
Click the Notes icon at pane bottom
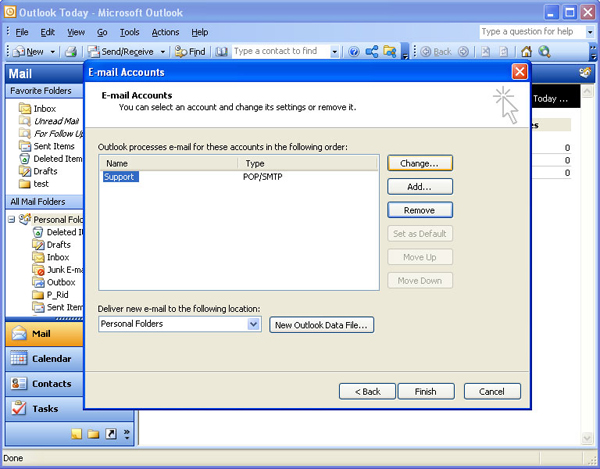pos(77,434)
